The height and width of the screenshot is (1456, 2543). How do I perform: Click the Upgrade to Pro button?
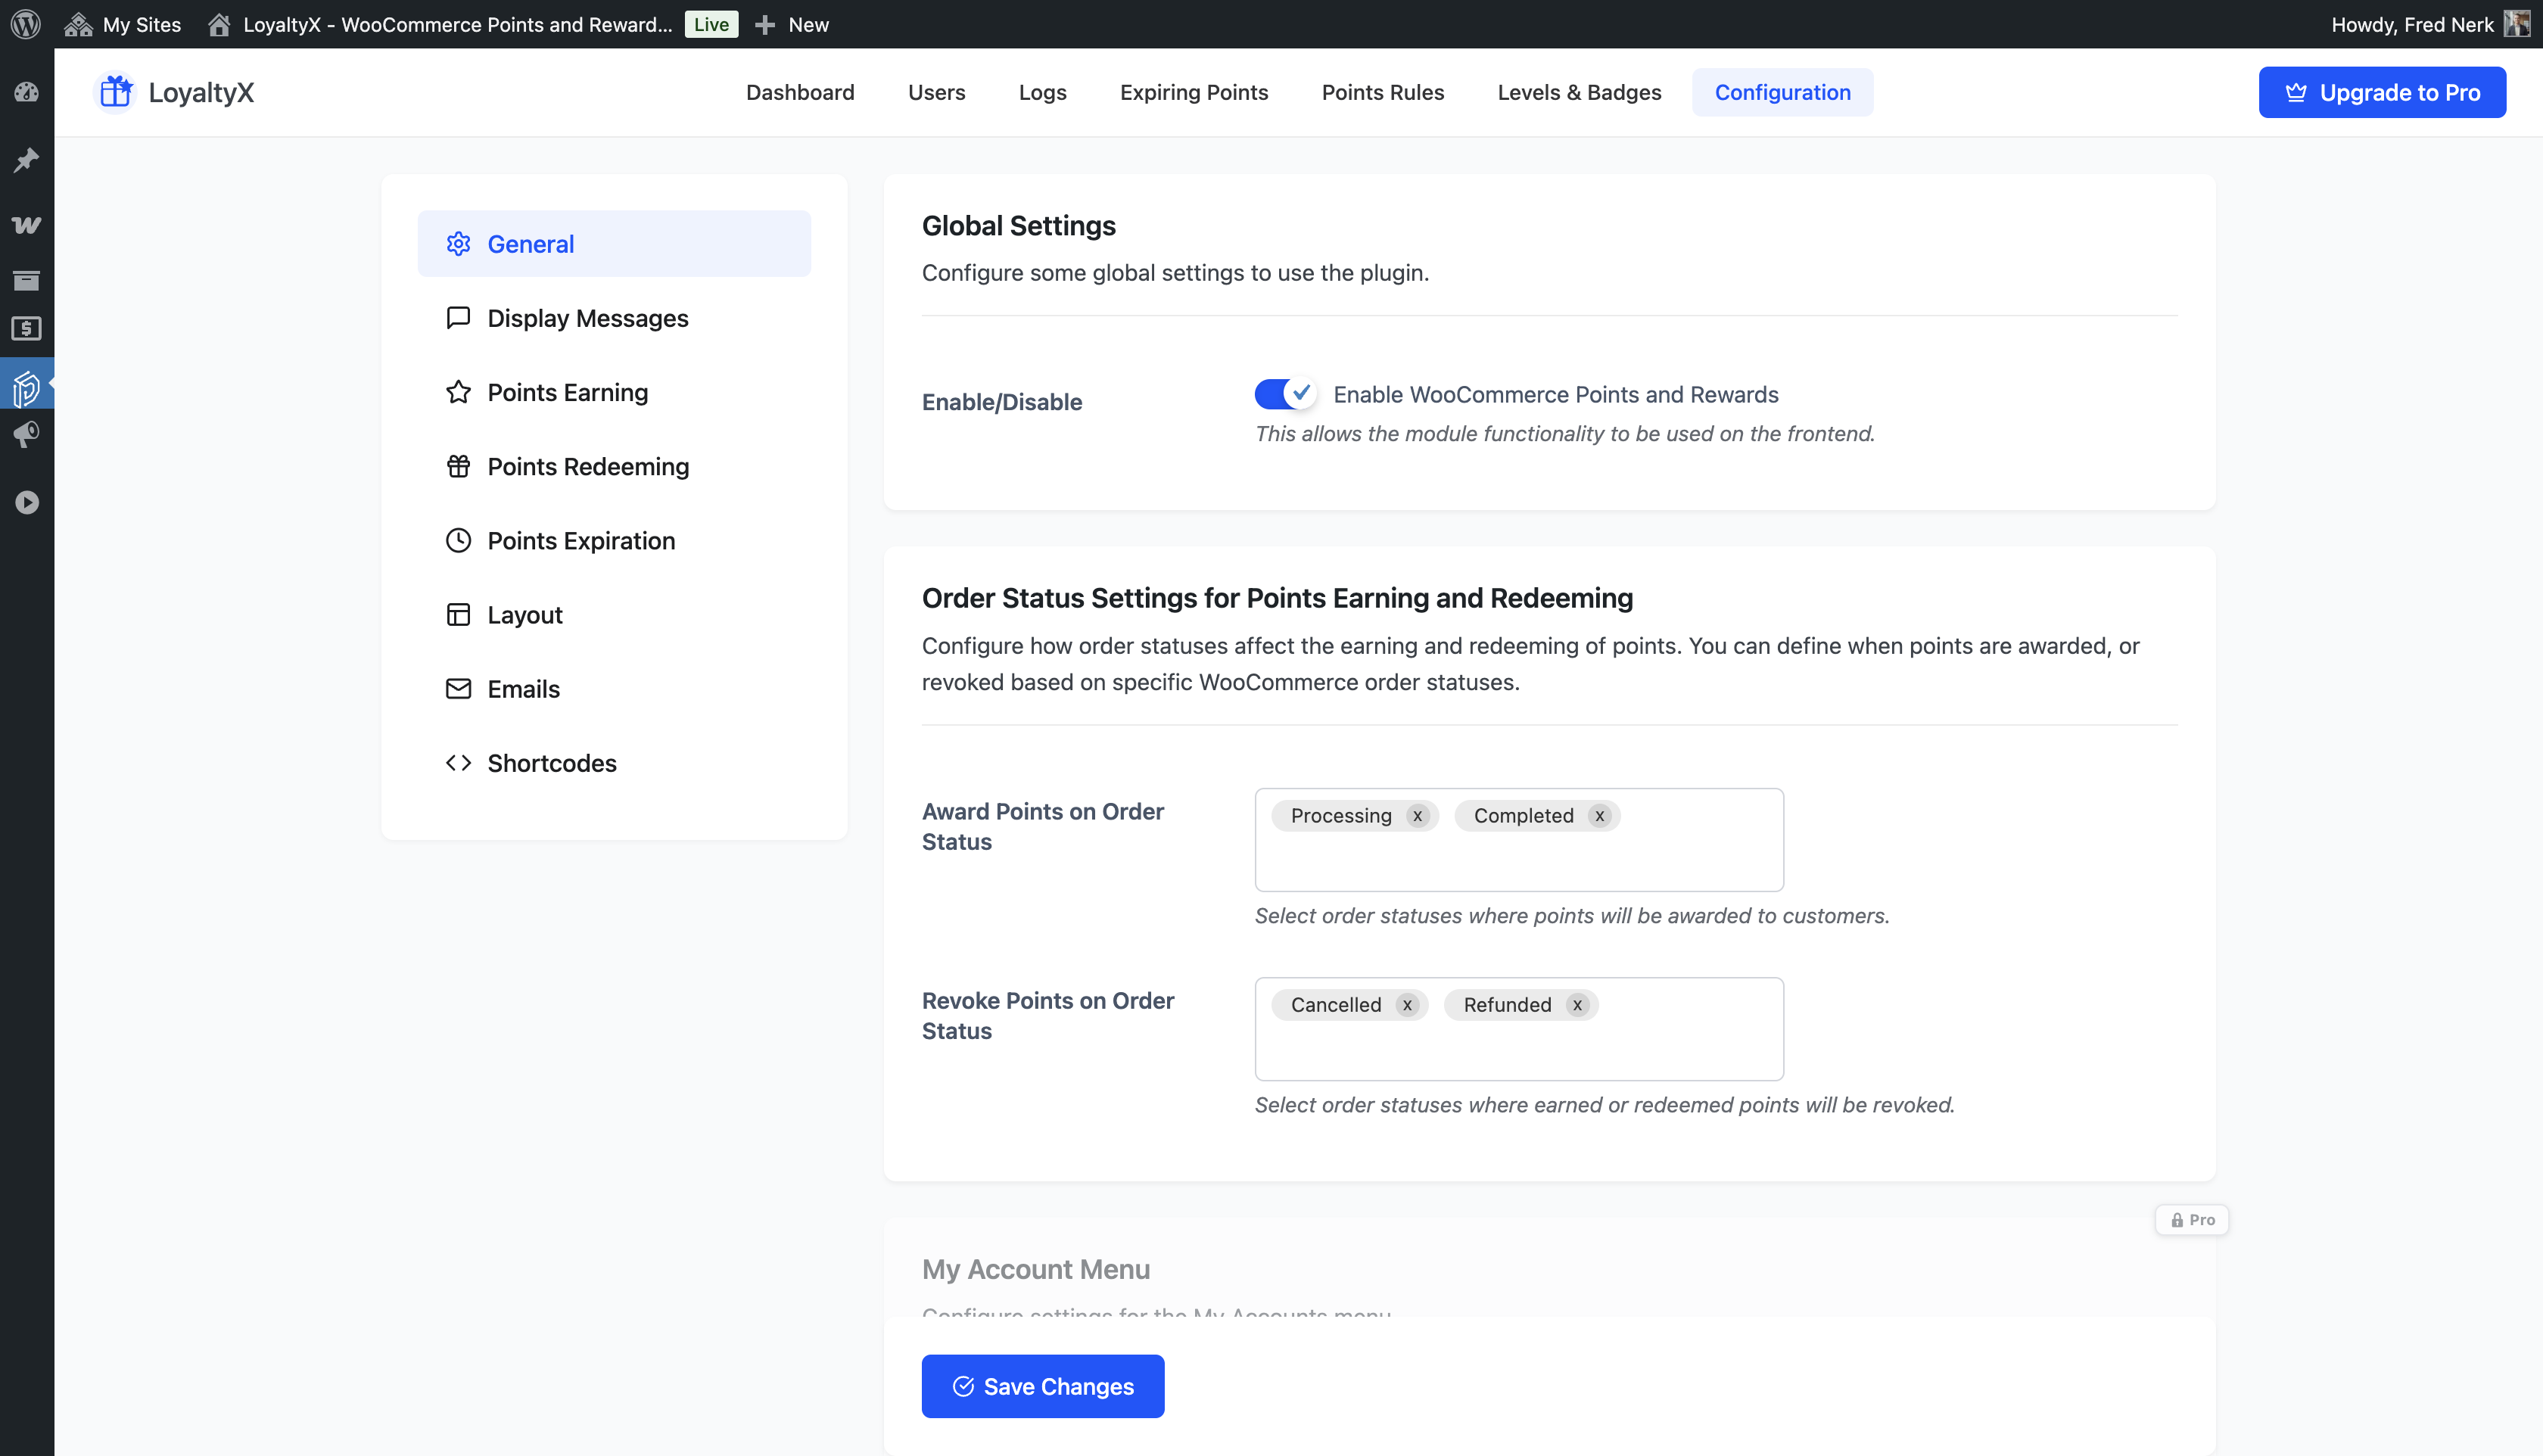pyautogui.click(x=2381, y=92)
